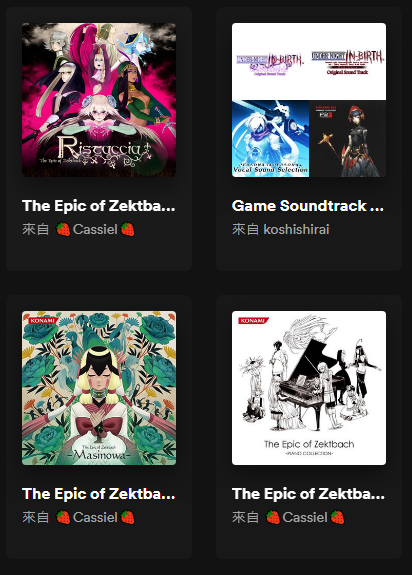
Task: Open the Ristaccia album cover playlist
Action: (99, 100)
